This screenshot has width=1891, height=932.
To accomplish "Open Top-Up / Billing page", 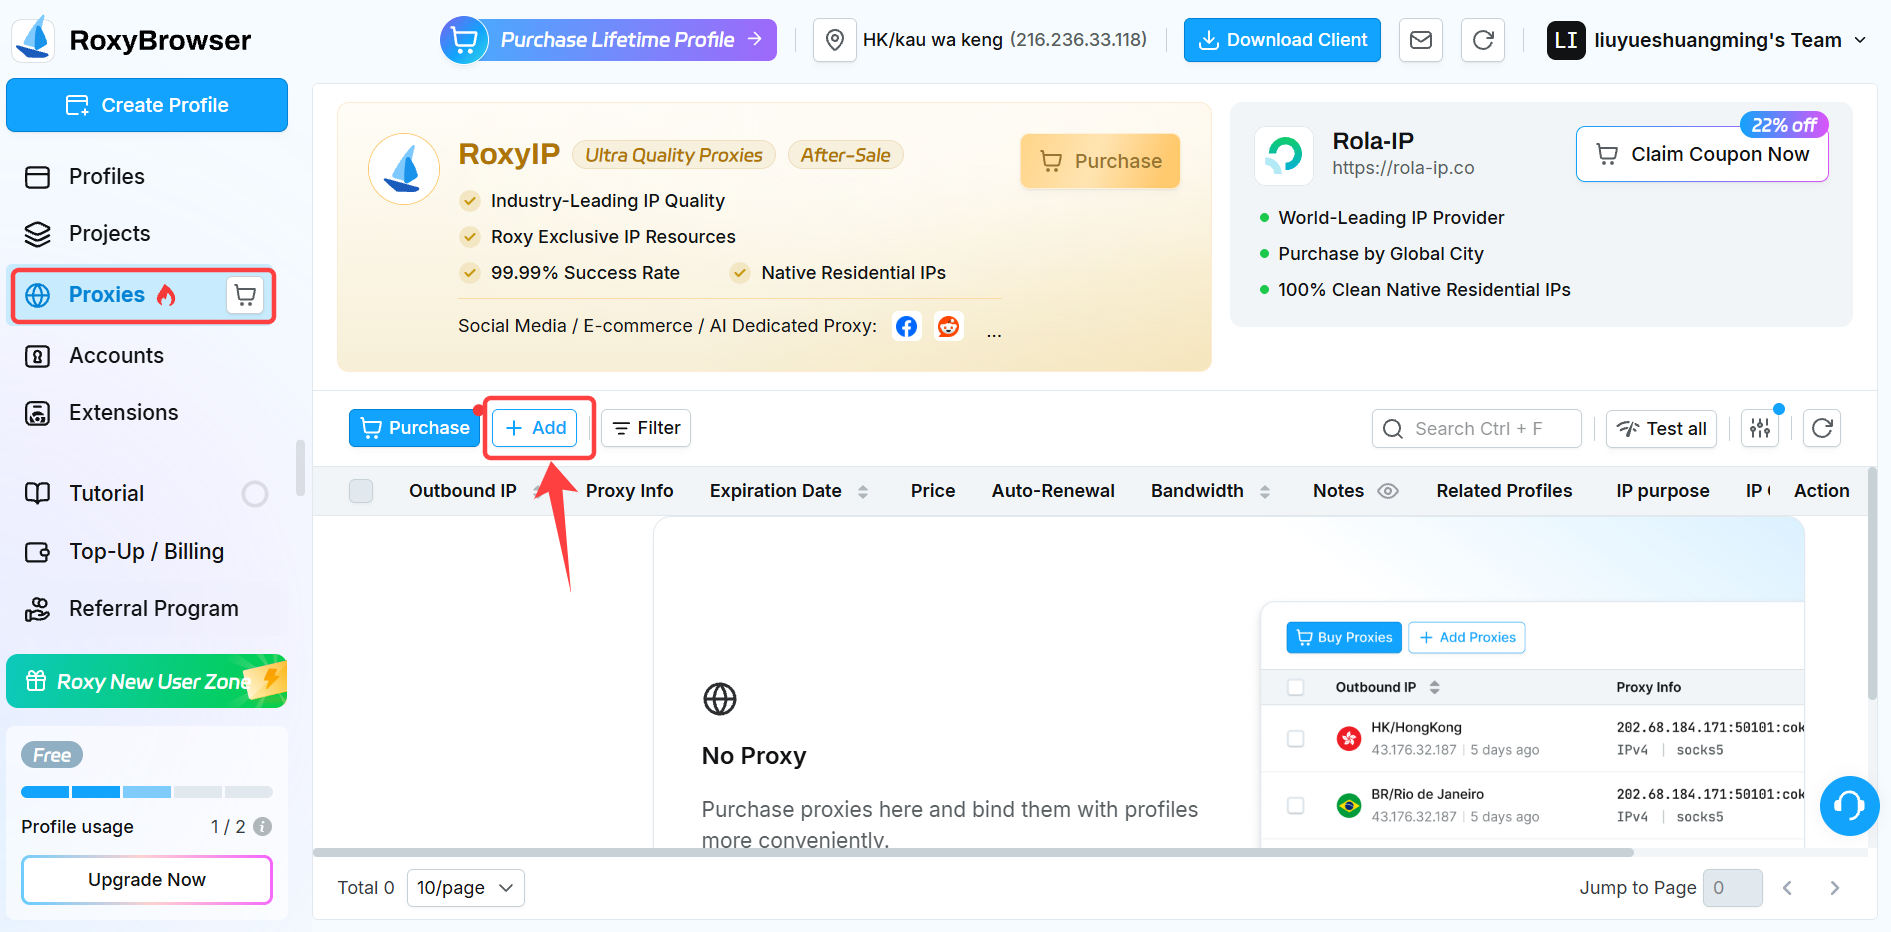I will coord(146,552).
